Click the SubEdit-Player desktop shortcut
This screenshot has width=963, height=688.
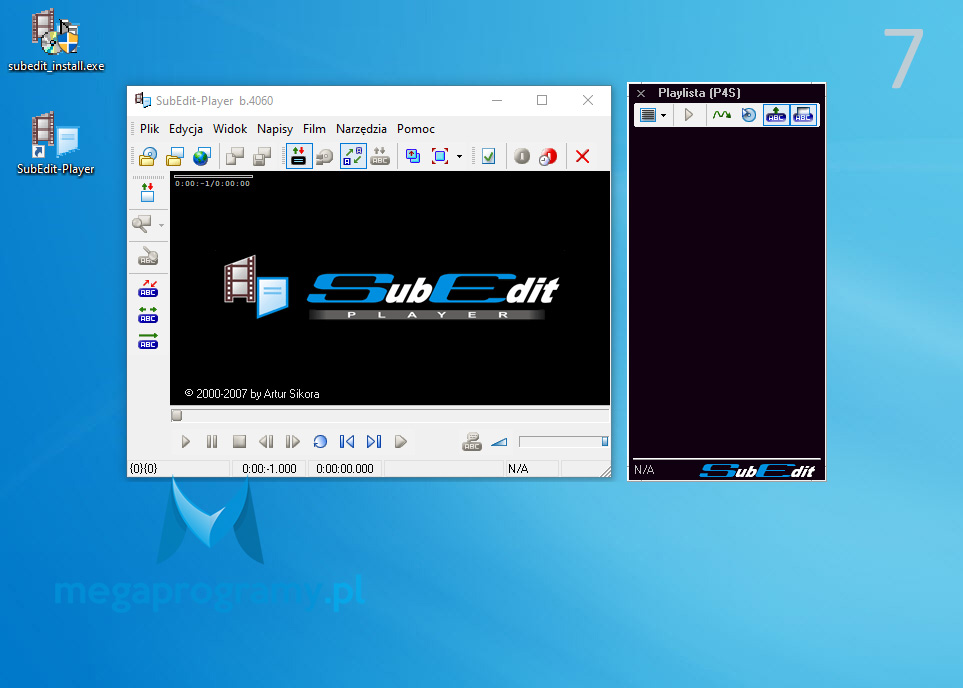pos(56,144)
